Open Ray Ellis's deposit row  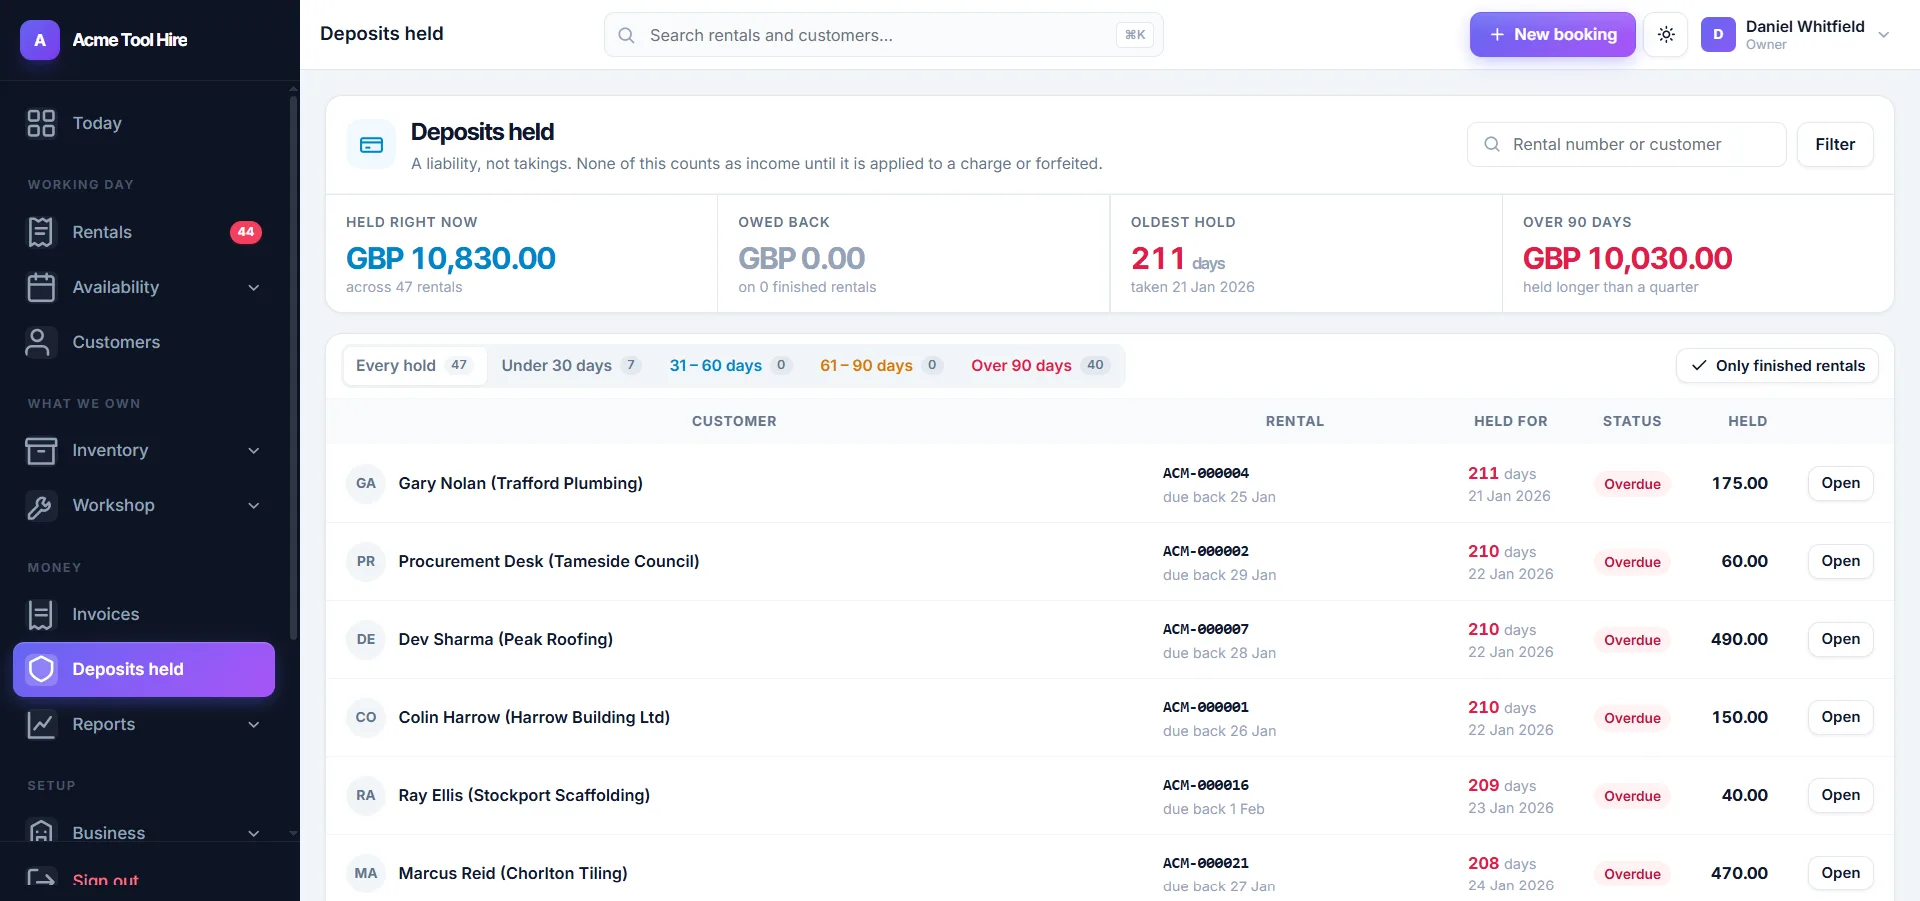pos(1841,795)
